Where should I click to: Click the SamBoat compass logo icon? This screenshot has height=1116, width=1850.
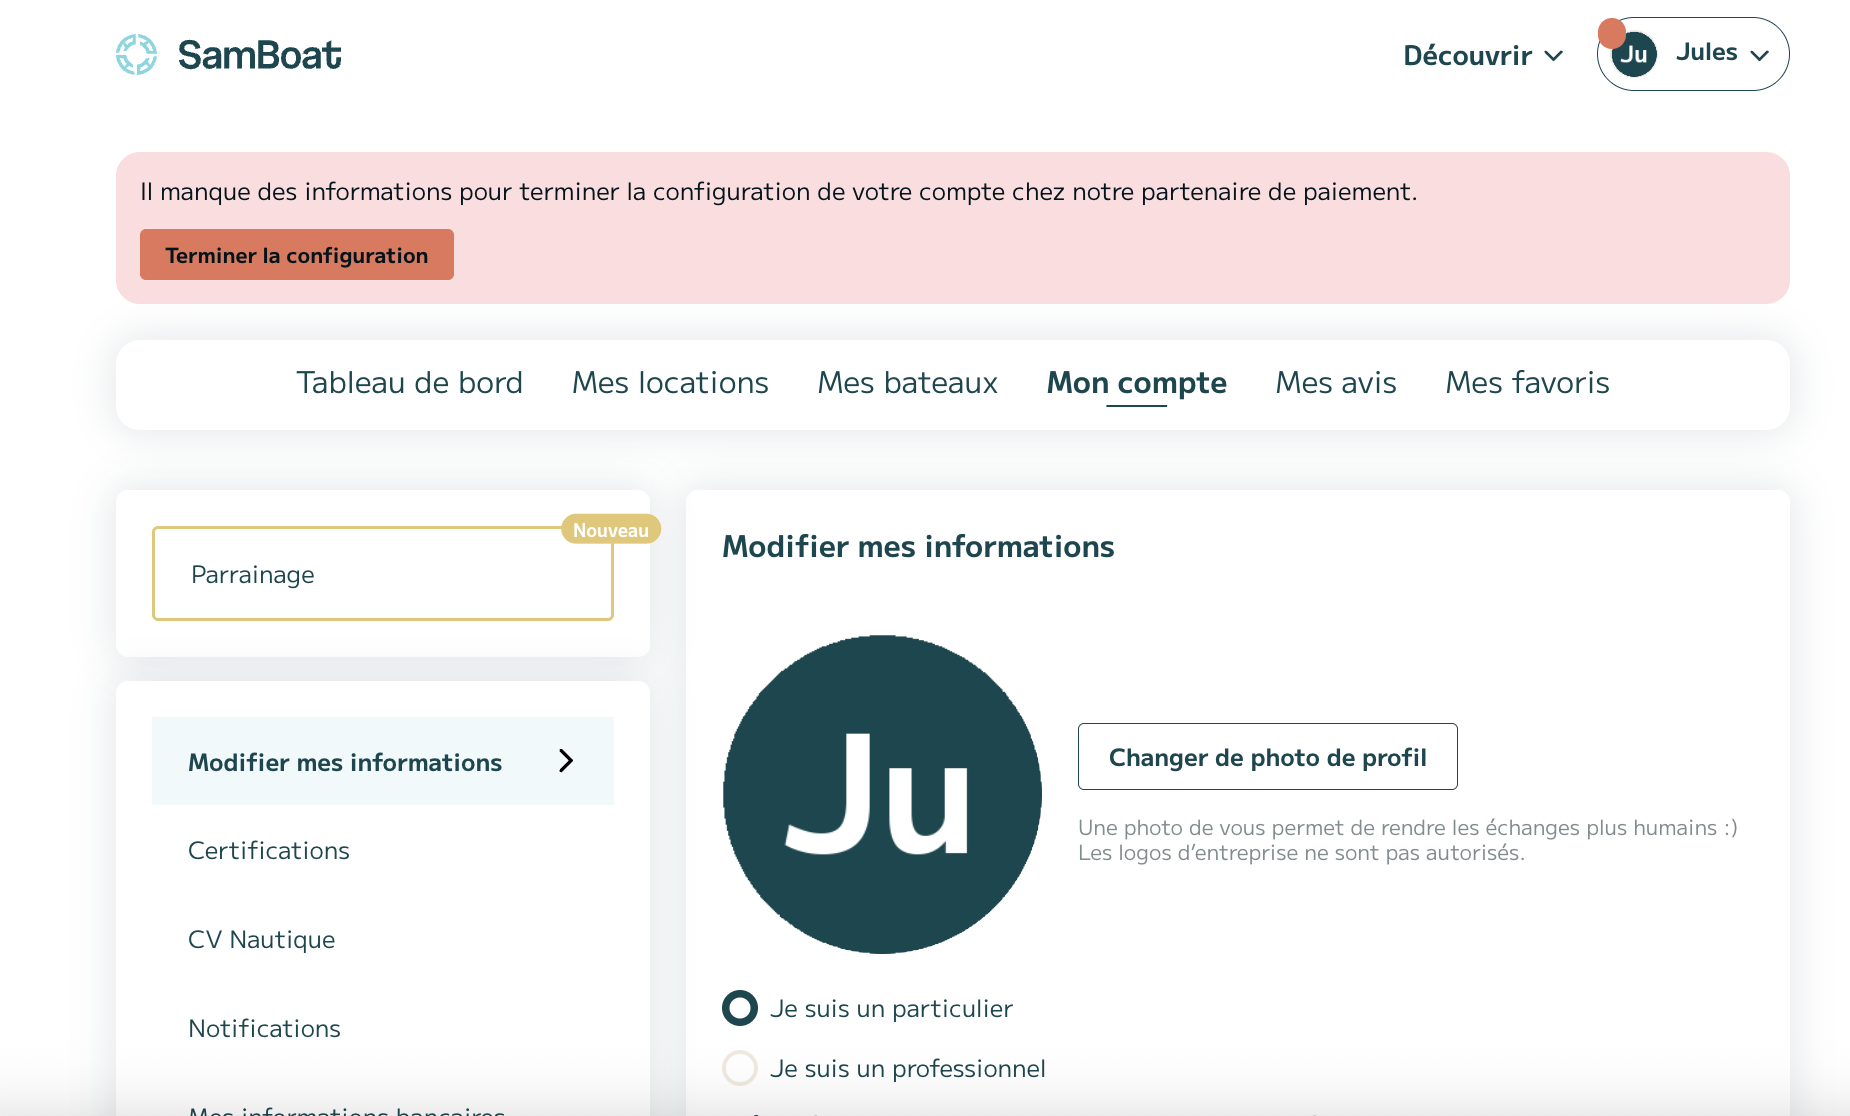pos(136,55)
